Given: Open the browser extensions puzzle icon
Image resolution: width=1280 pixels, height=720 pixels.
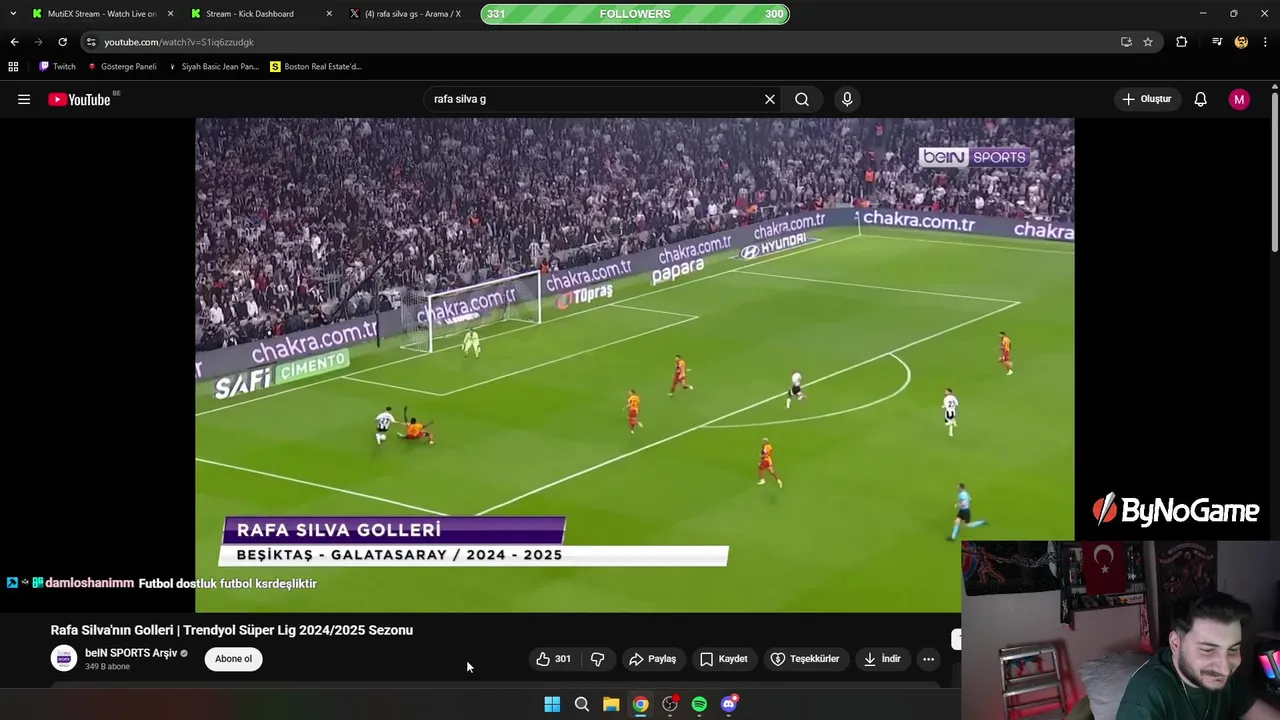Looking at the screenshot, I should (1182, 42).
